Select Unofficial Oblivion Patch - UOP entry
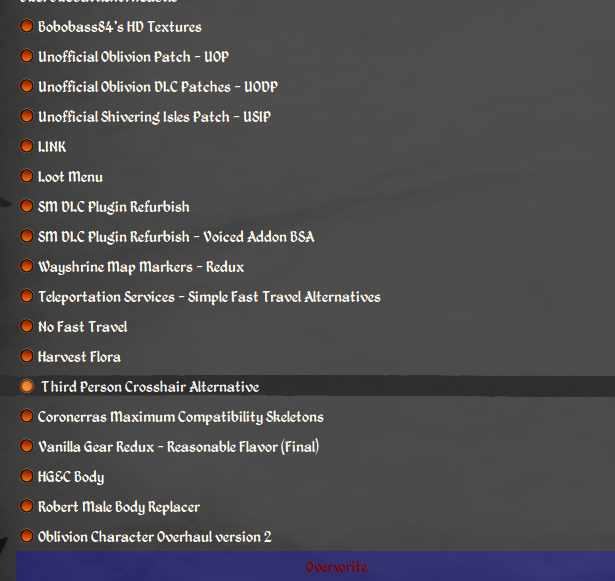This screenshot has width=615, height=581. pyautogui.click(x=133, y=57)
